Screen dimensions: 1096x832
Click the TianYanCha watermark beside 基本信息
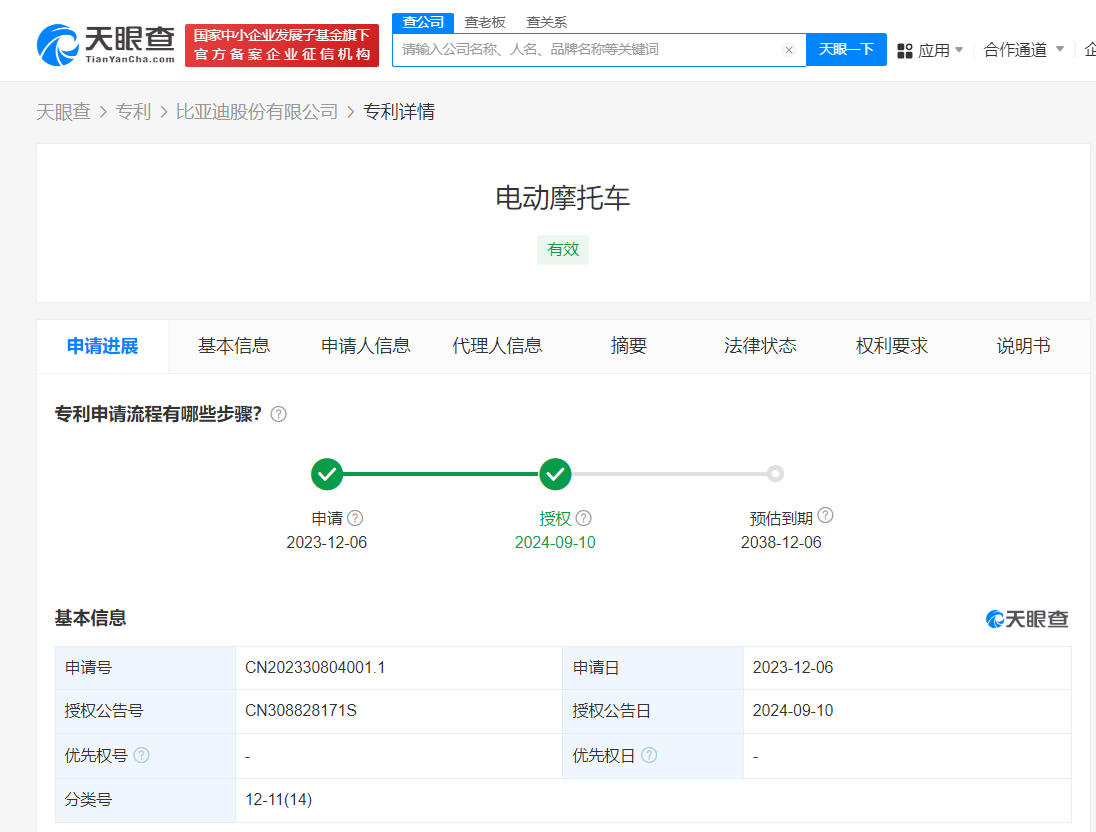1027,618
